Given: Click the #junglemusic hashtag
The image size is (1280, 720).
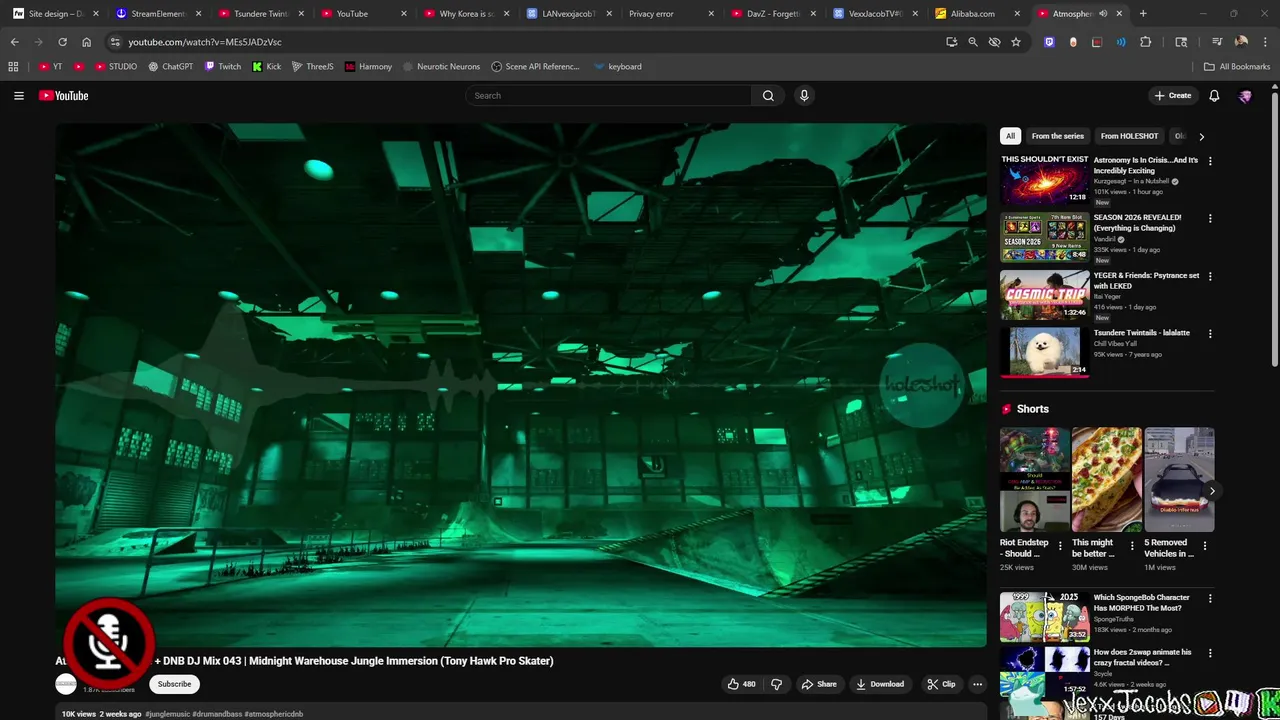Looking at the screenshot, I should [x=168, y=714].
